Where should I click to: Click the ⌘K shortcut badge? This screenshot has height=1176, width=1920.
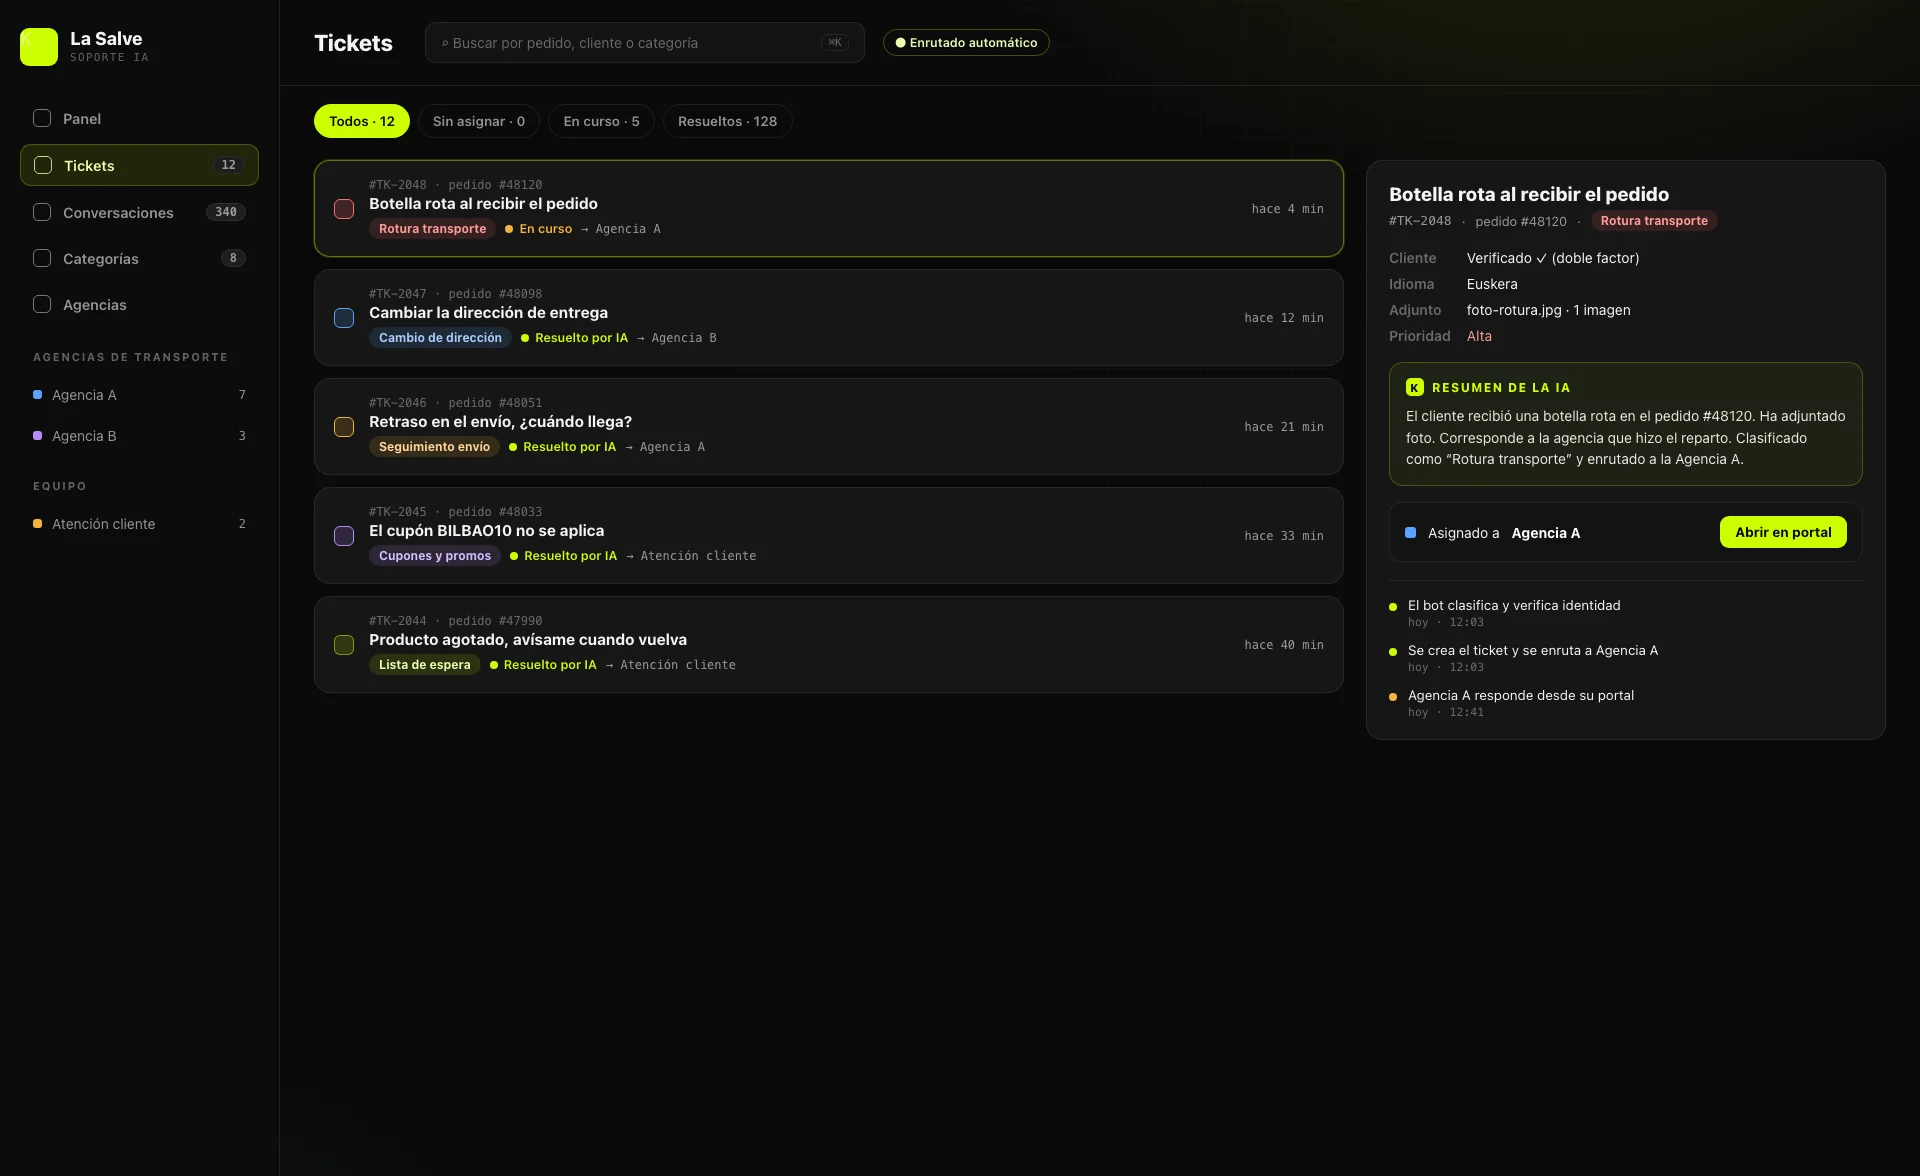pos(834,42)
